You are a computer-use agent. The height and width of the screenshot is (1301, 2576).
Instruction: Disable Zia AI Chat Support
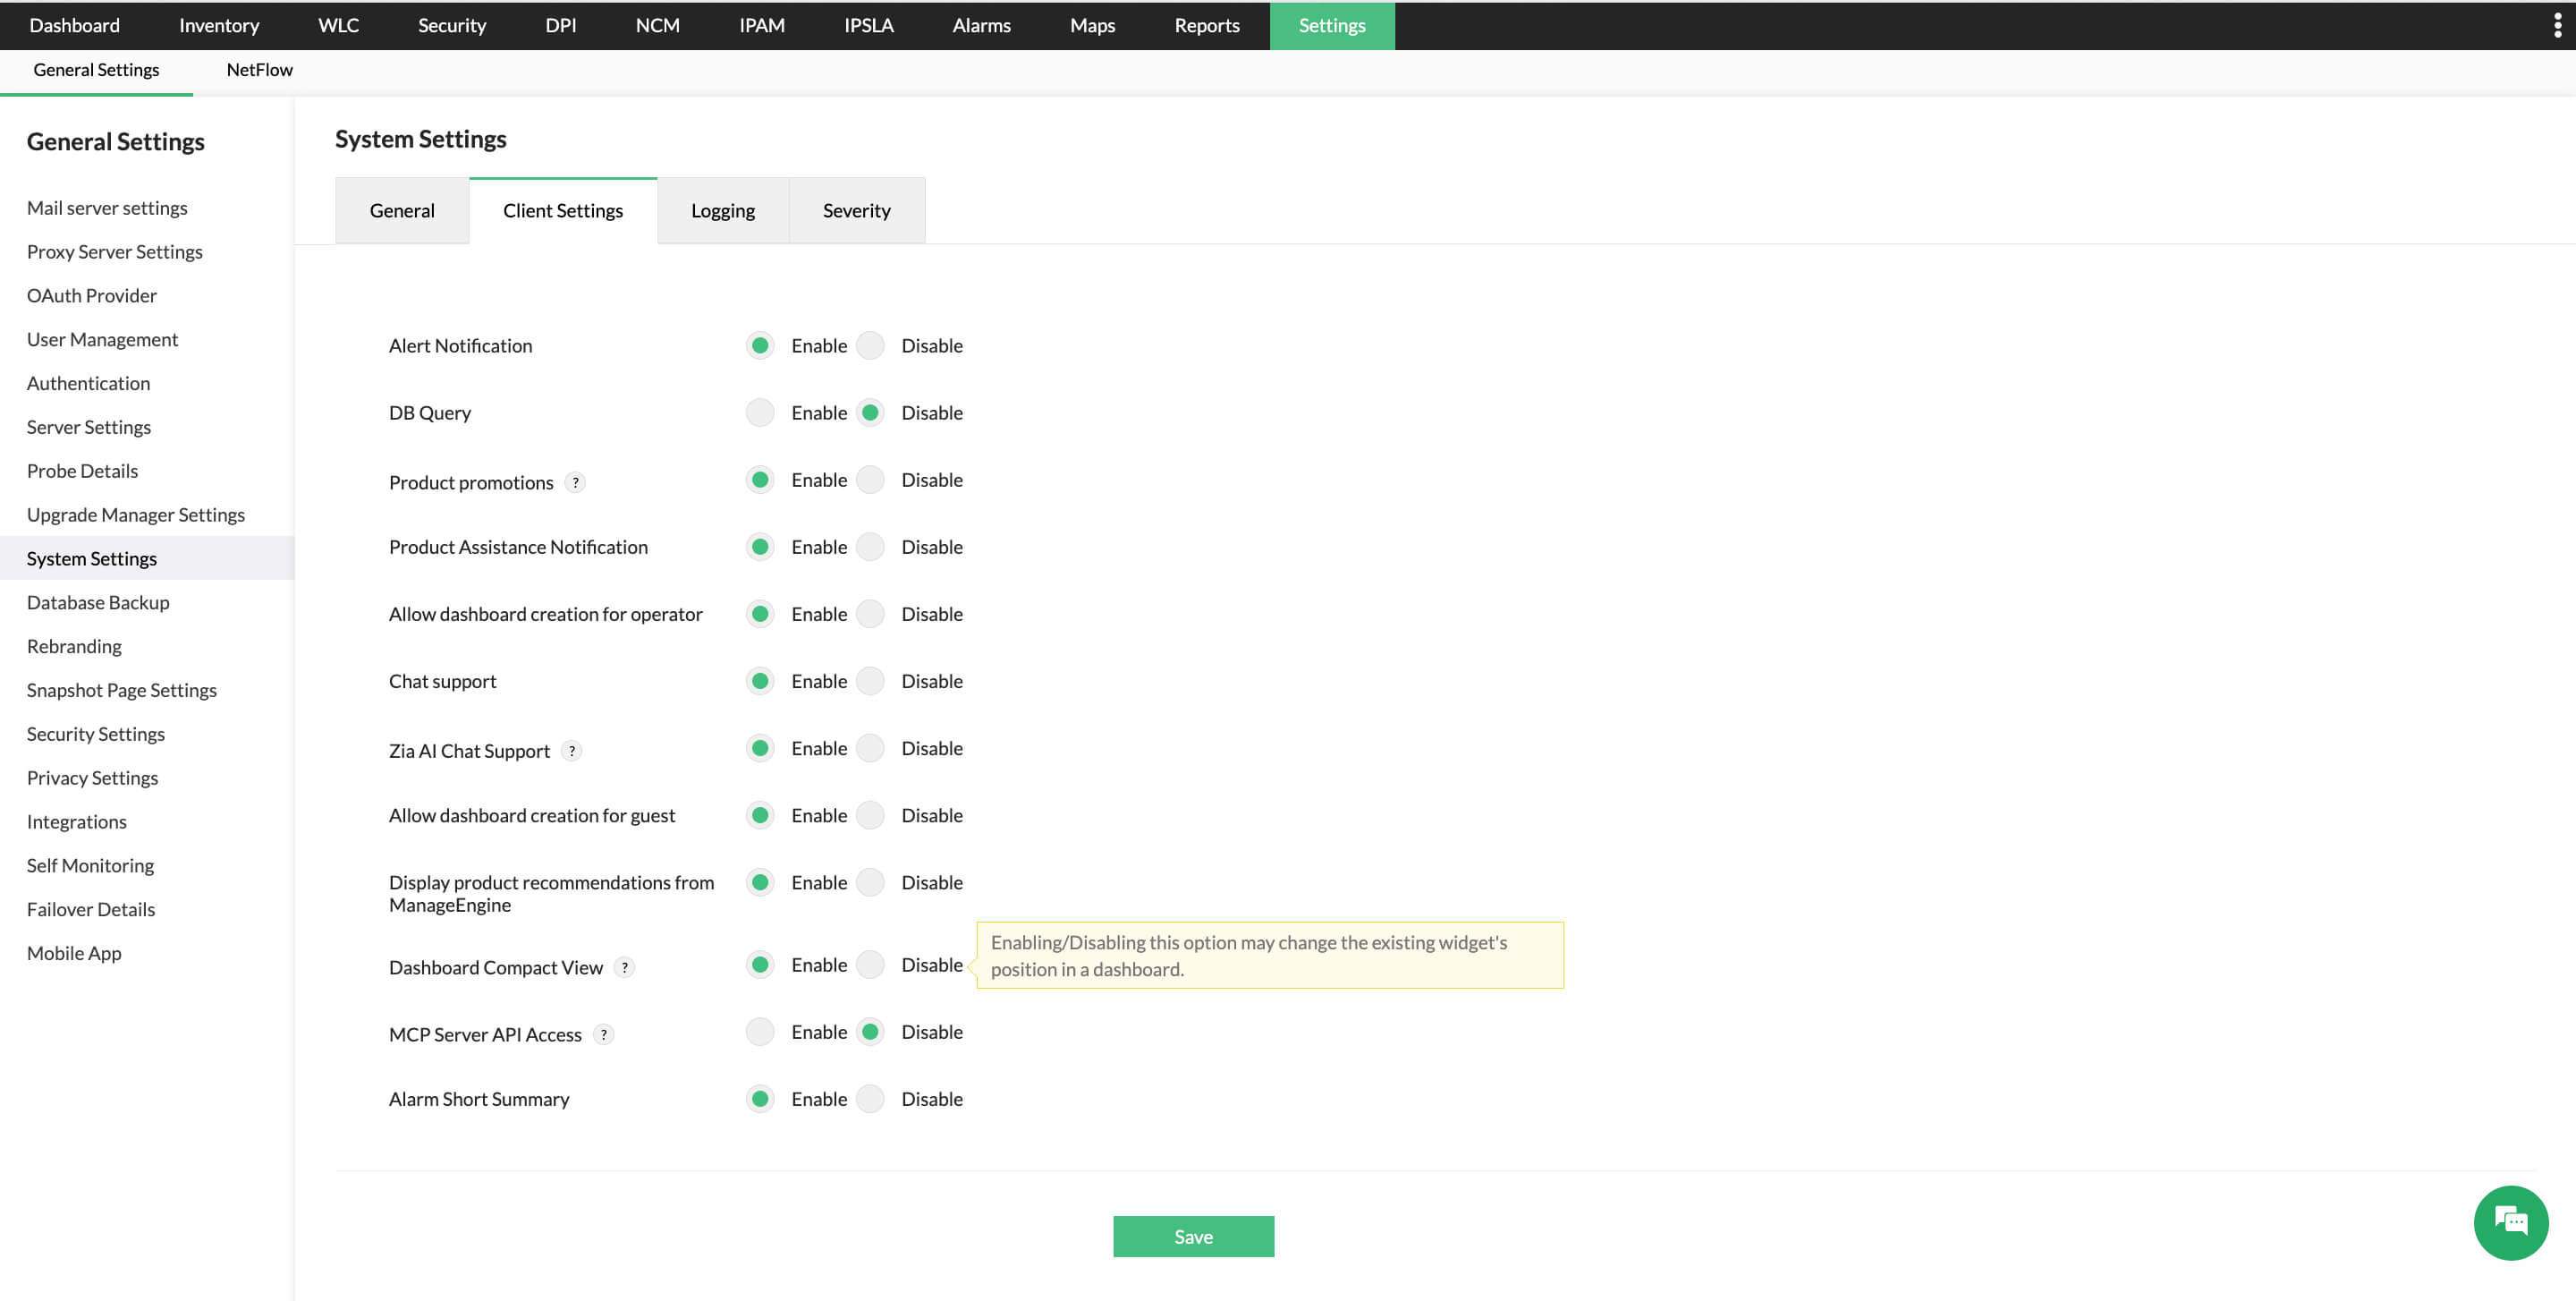click(870, 748)
